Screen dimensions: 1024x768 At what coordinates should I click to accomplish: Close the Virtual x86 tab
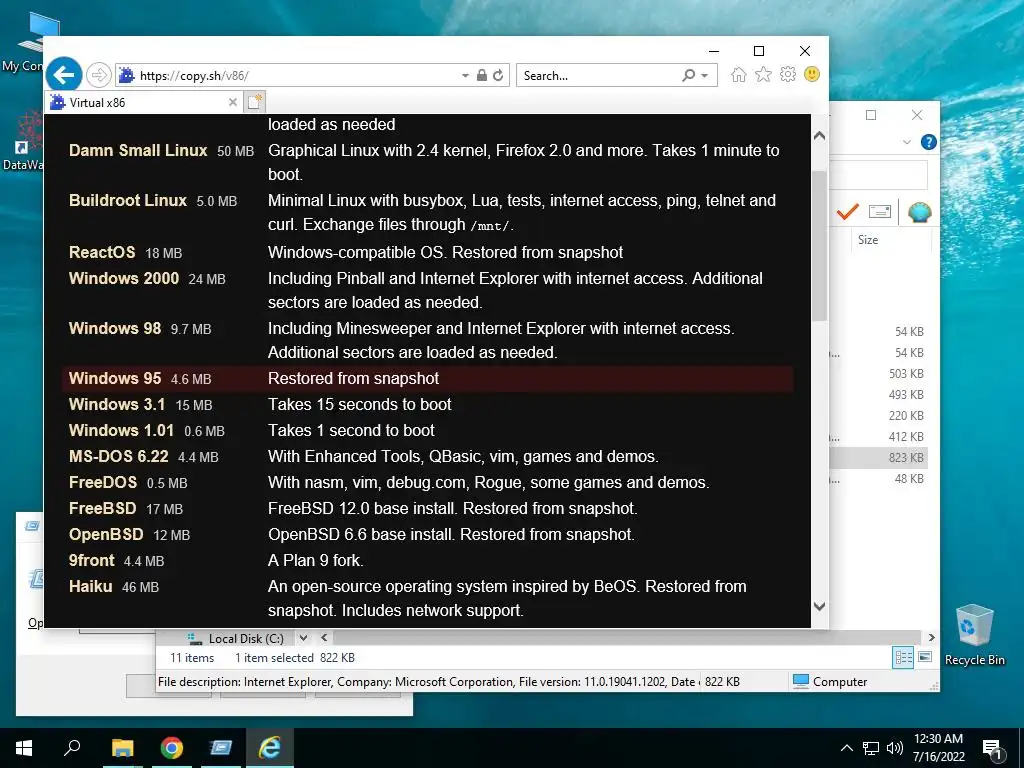232,102
